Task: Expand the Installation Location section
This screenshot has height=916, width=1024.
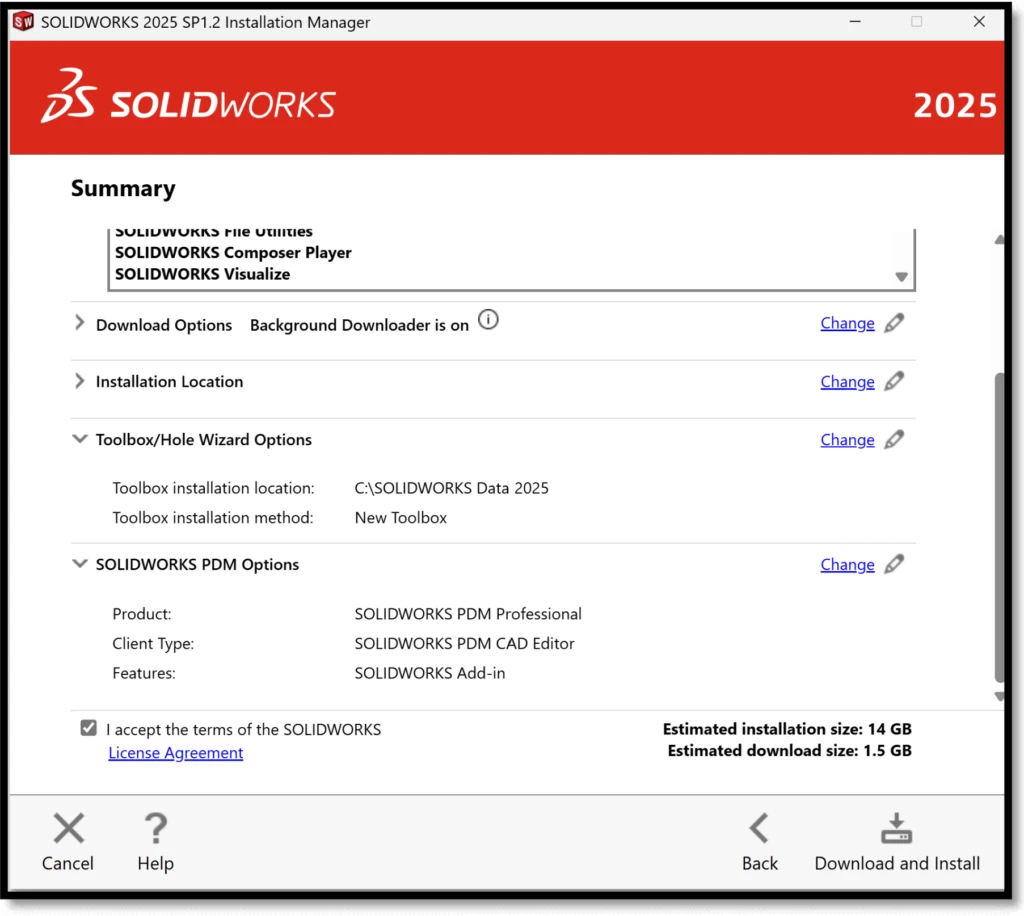Action: coord(80,381)
